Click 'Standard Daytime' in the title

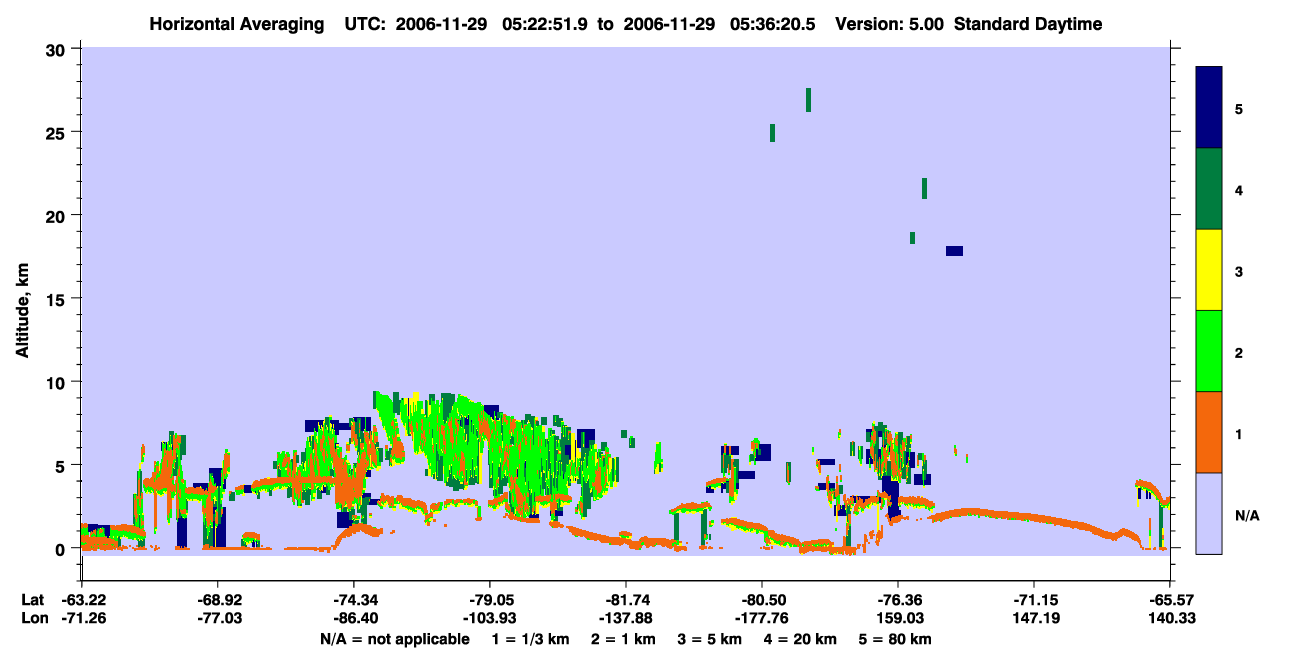coord(1028,24)
